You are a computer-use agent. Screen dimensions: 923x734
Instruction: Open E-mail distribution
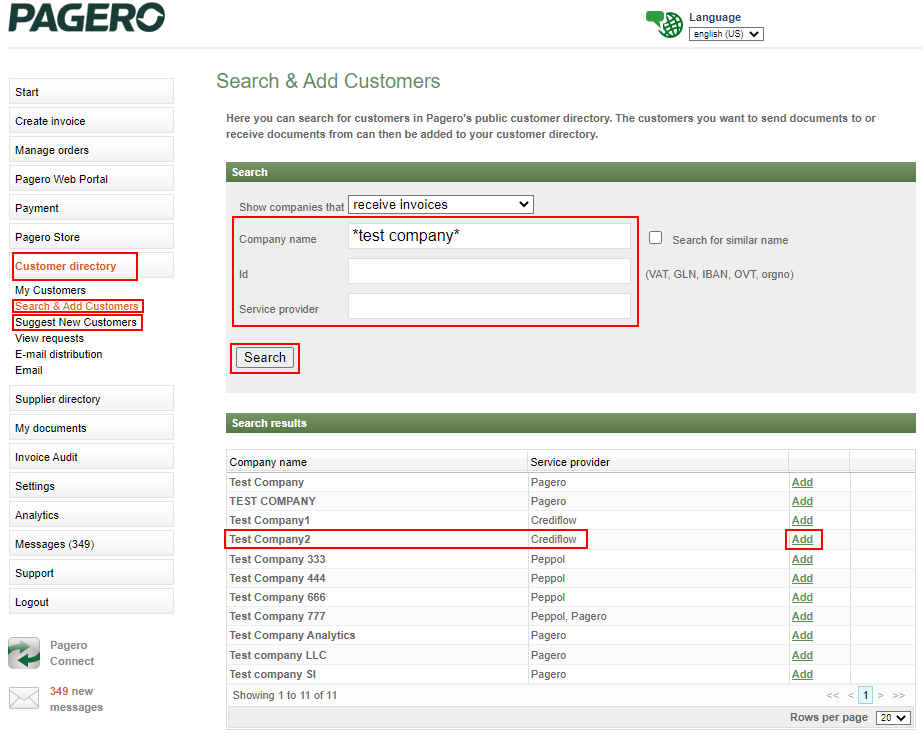coord(58,354)
